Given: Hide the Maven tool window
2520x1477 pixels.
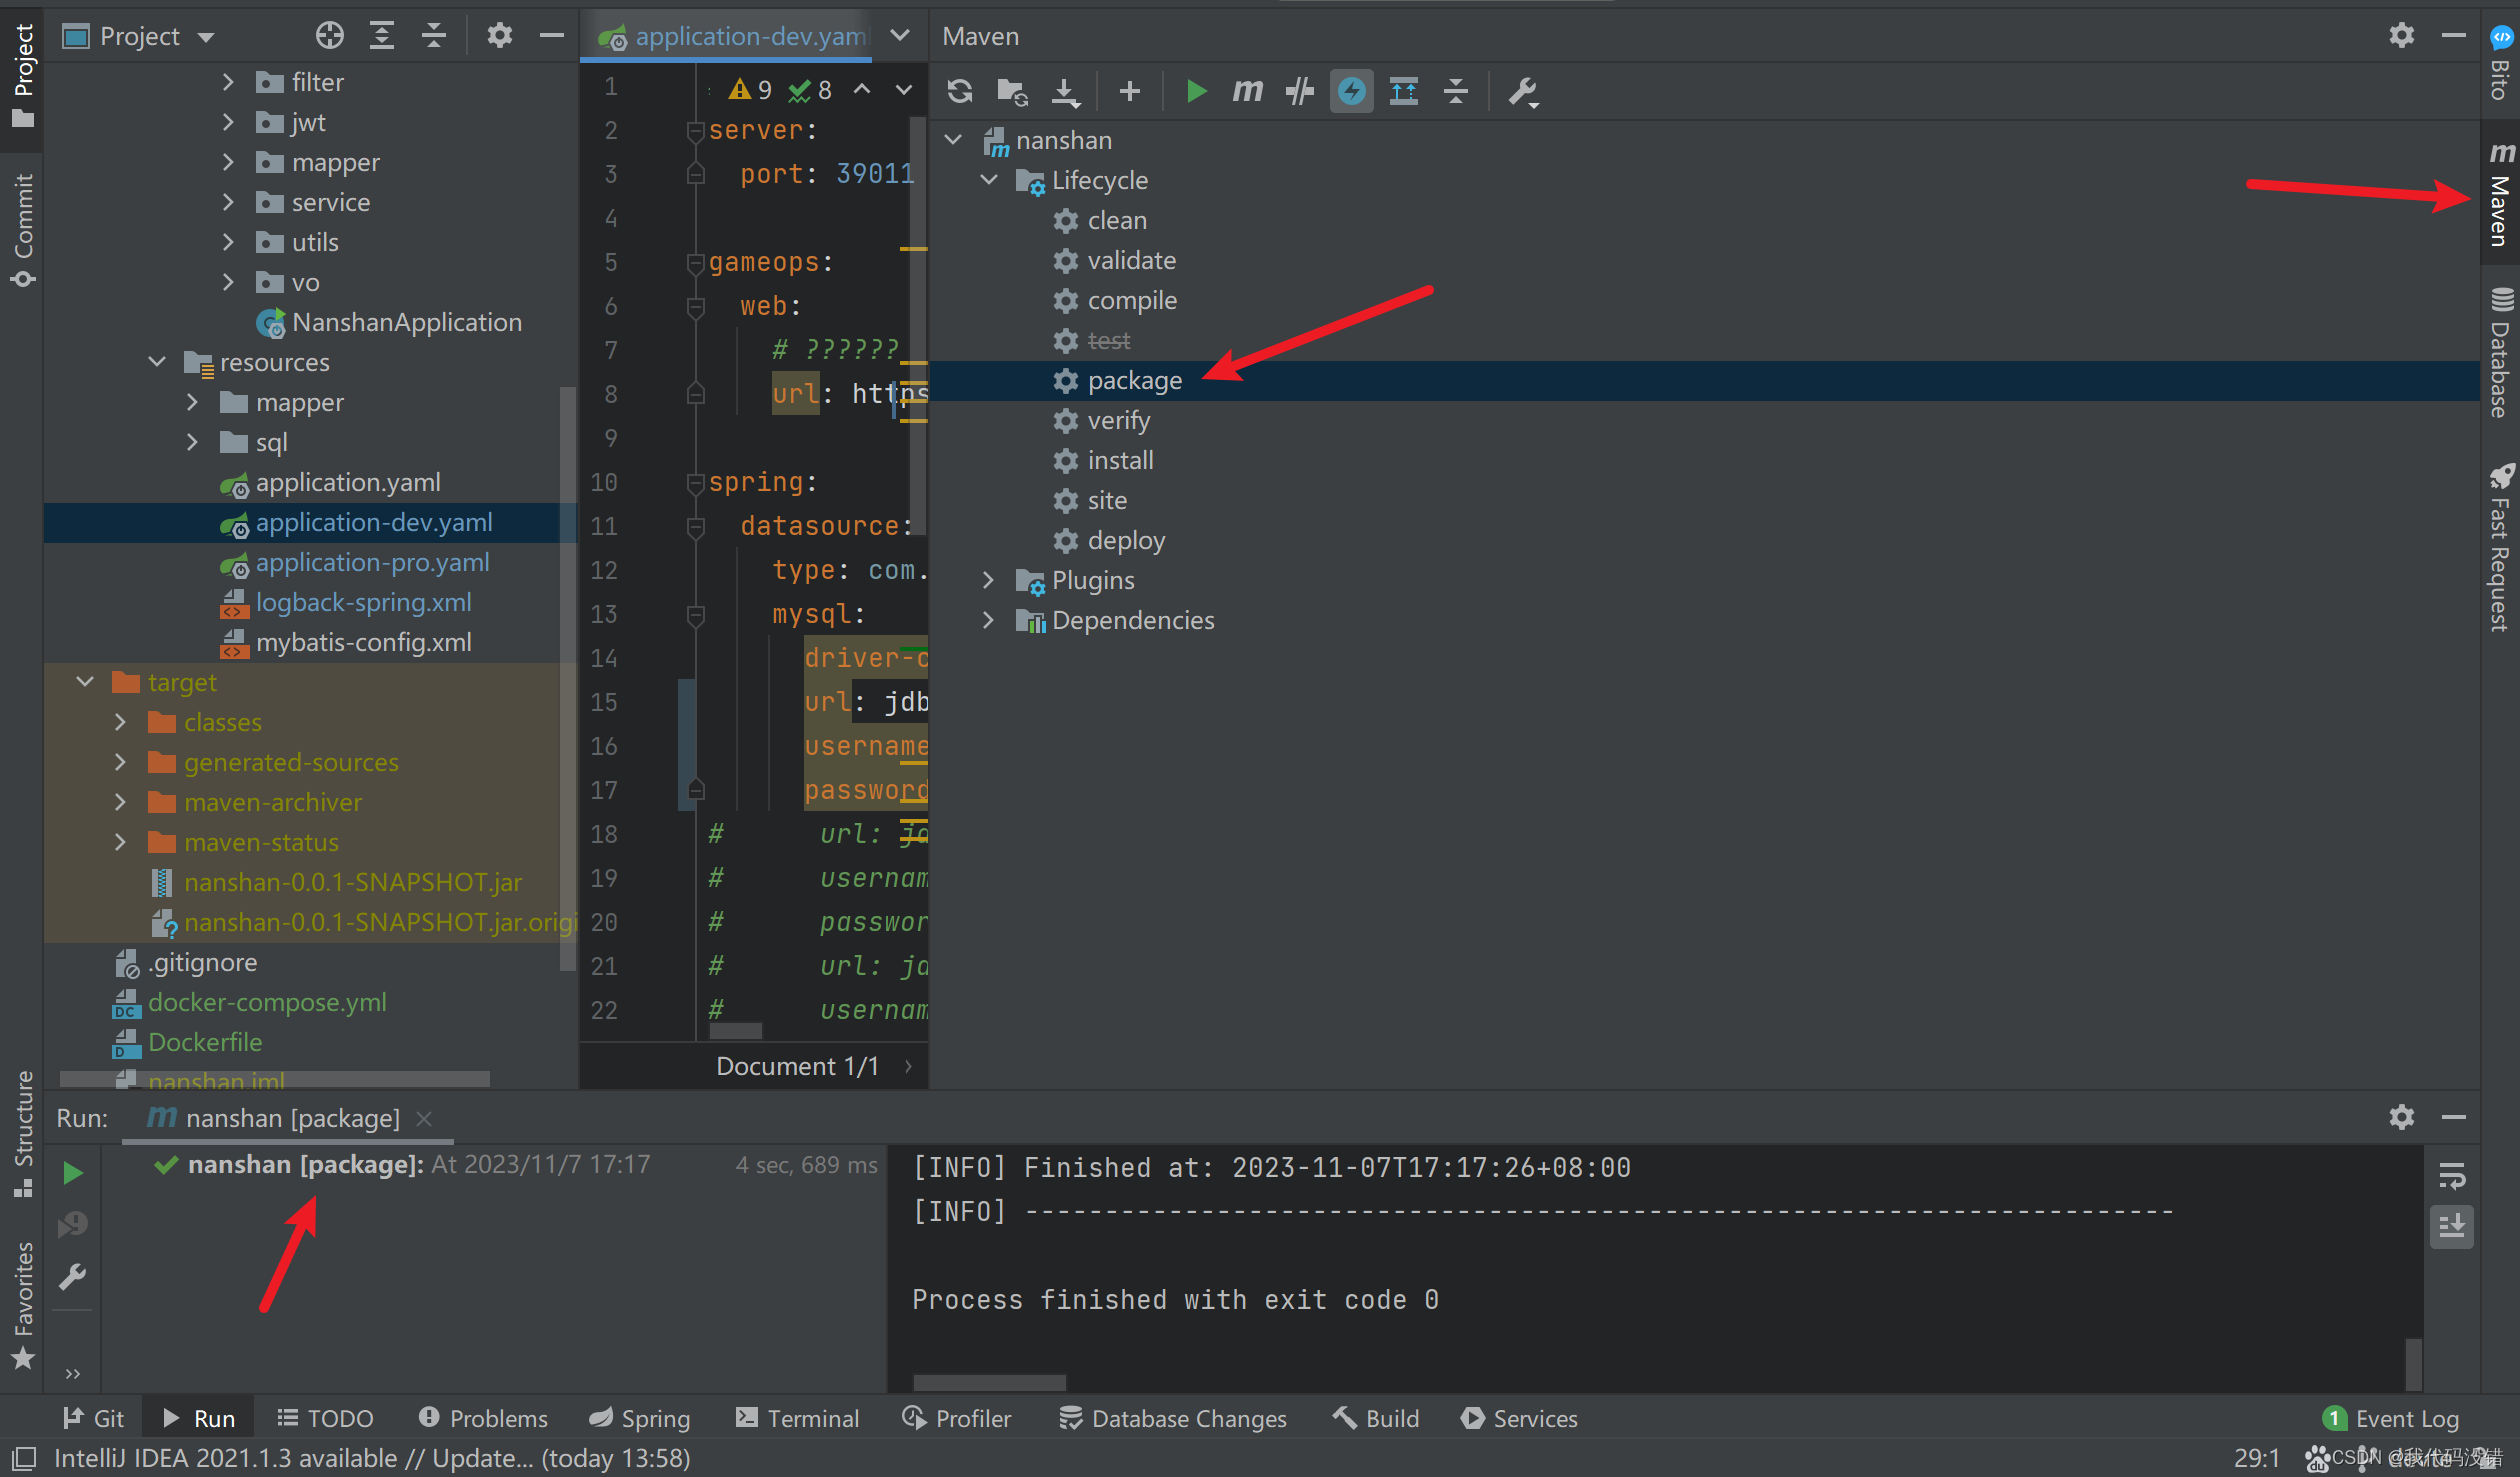Looking at the screenshot, I should [x=2454, y=36].
